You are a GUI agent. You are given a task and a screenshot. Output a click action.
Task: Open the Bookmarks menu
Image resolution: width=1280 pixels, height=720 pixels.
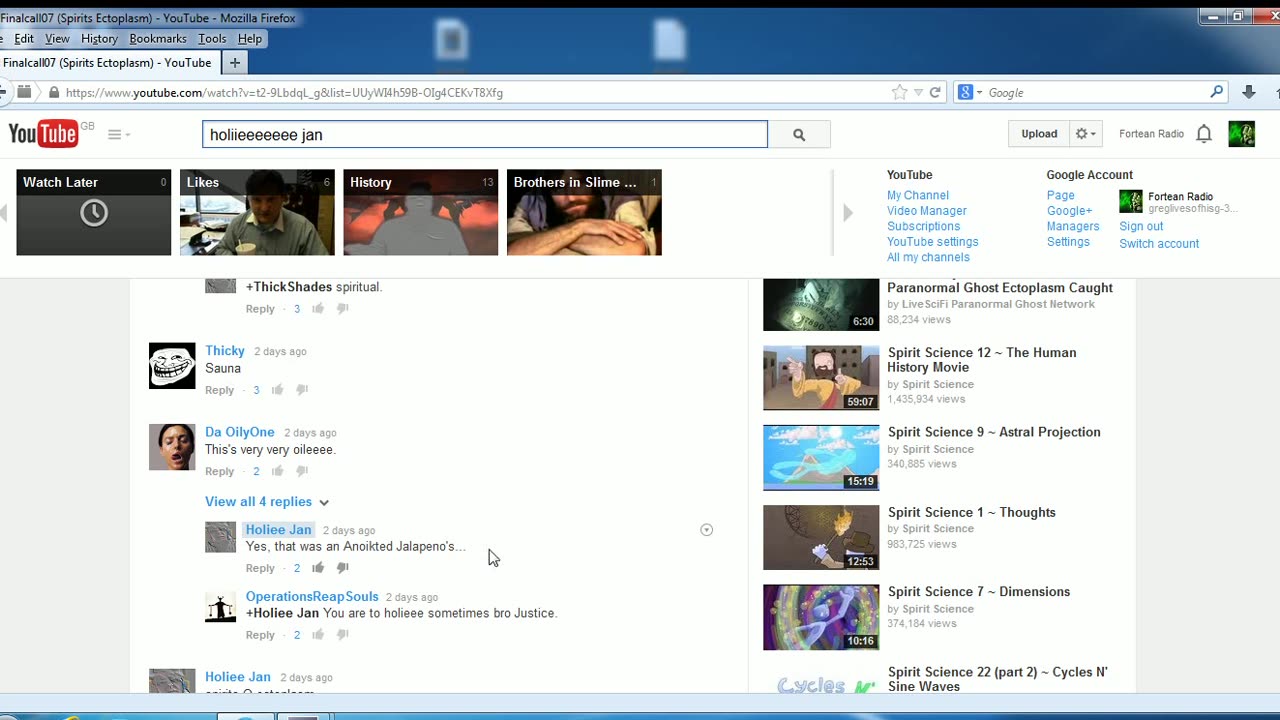158,39
